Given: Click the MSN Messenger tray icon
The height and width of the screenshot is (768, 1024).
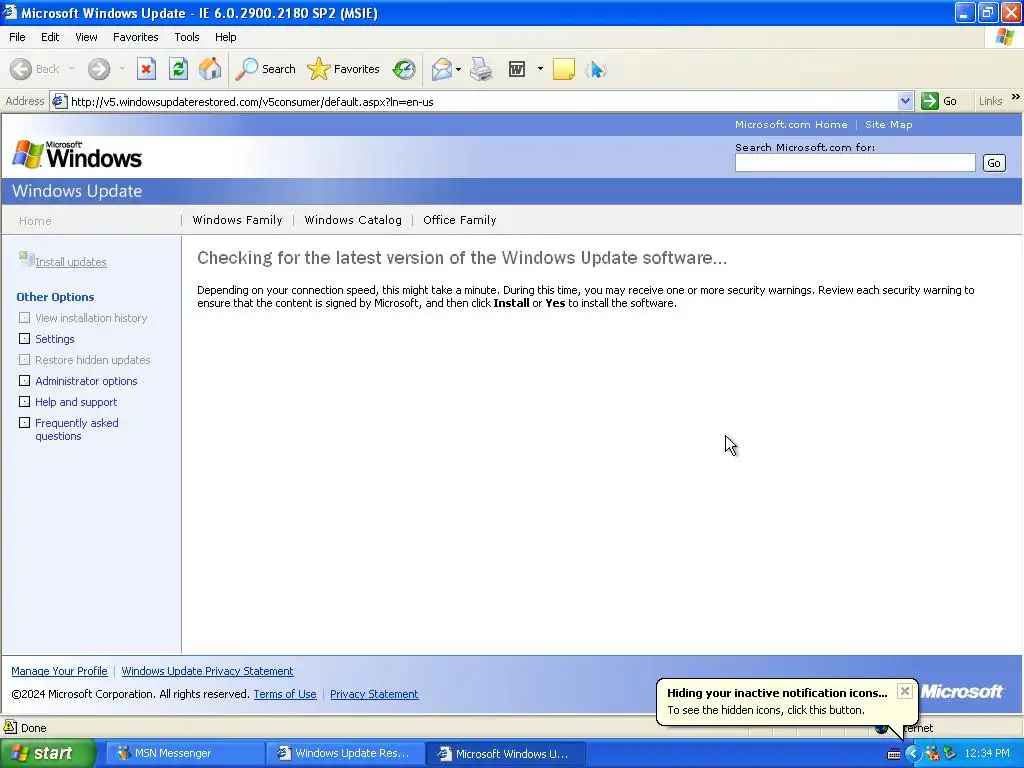Looking at the screenshot, I should coord(932,754).
